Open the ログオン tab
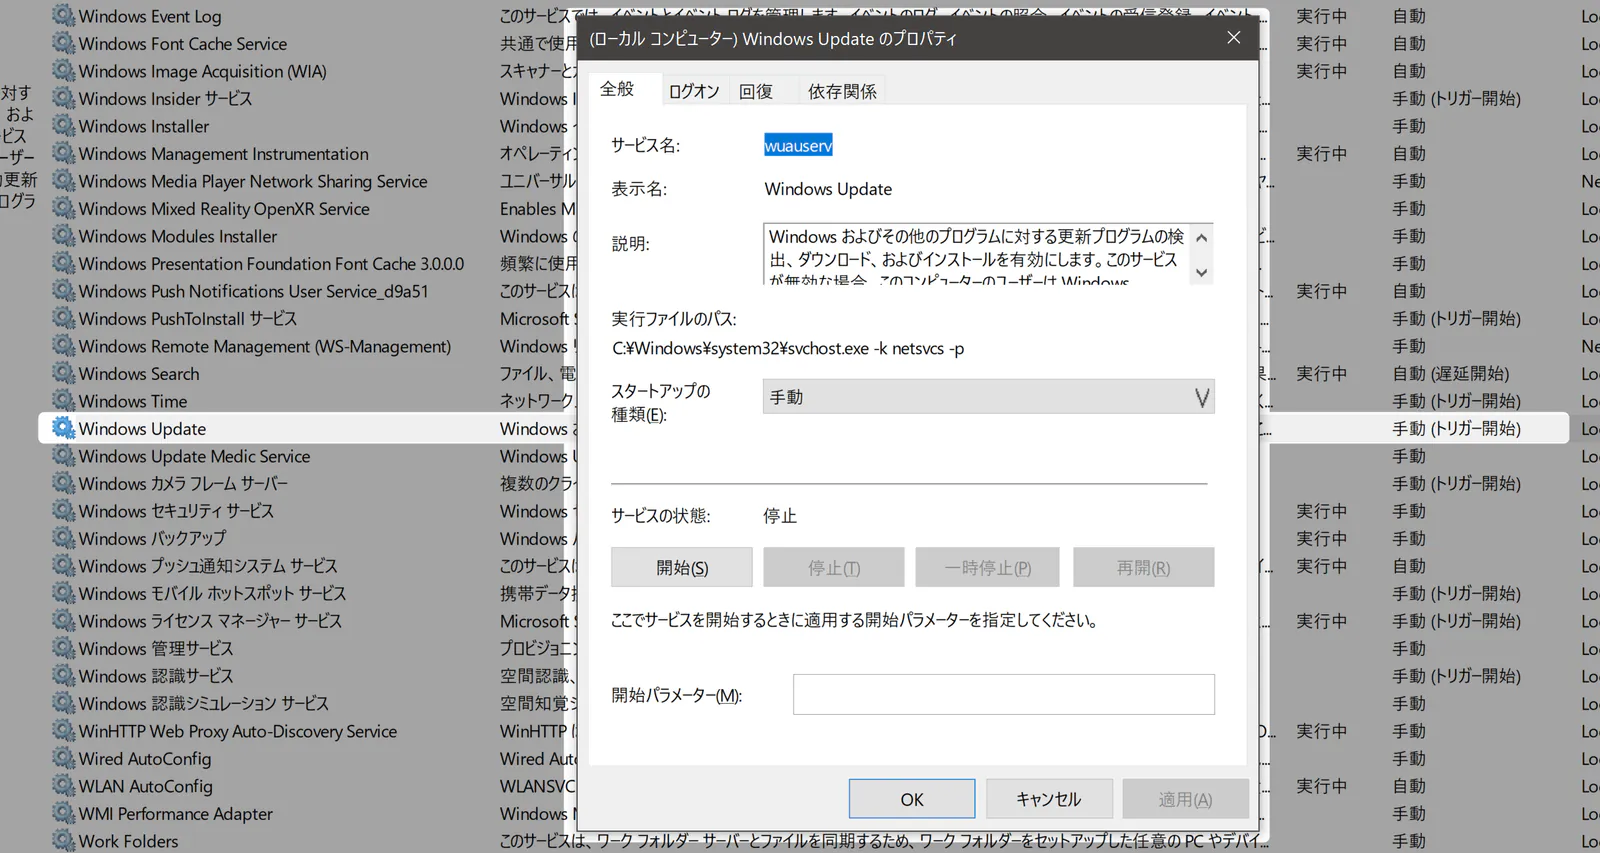The image size is (1600, 853). (x=694, y=91)
